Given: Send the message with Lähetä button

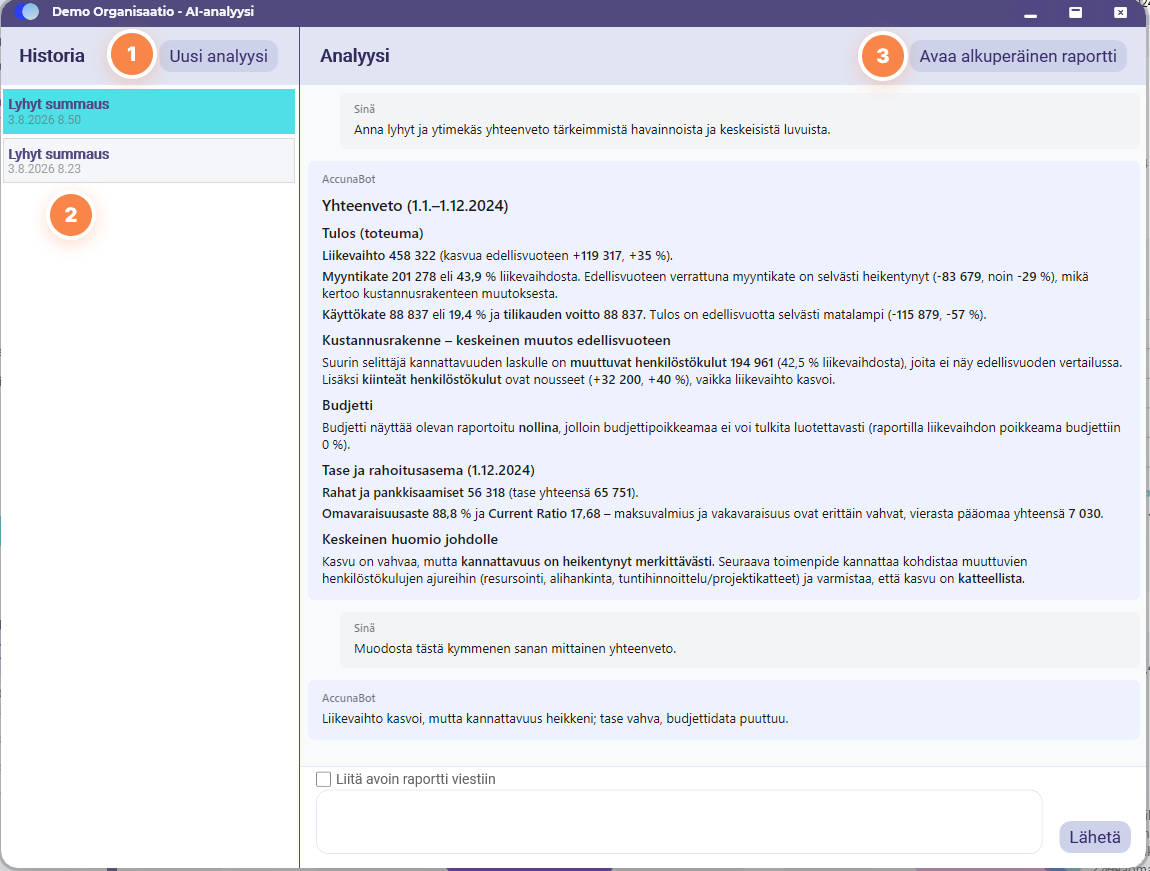Looking at the screenshot, I should click(x=1094, y=837).
